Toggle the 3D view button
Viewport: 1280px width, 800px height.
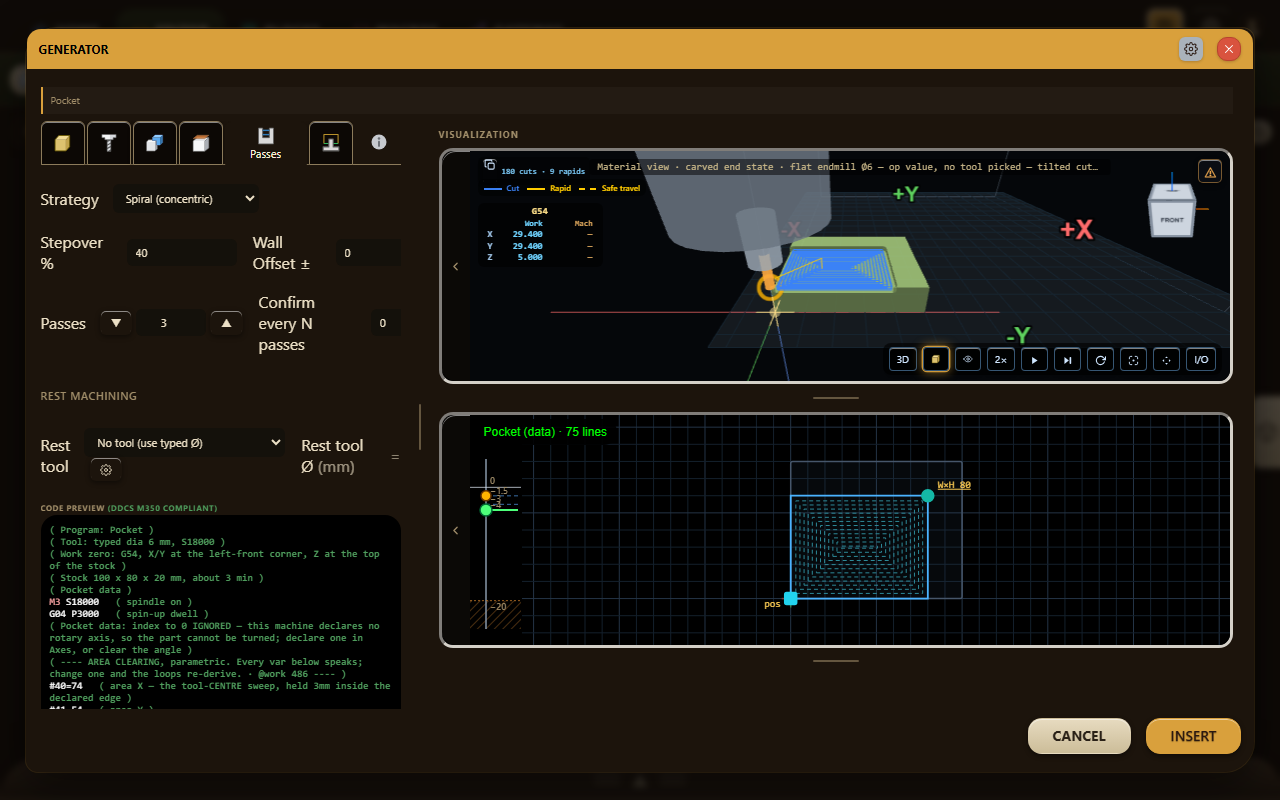[x=903, y=359]
